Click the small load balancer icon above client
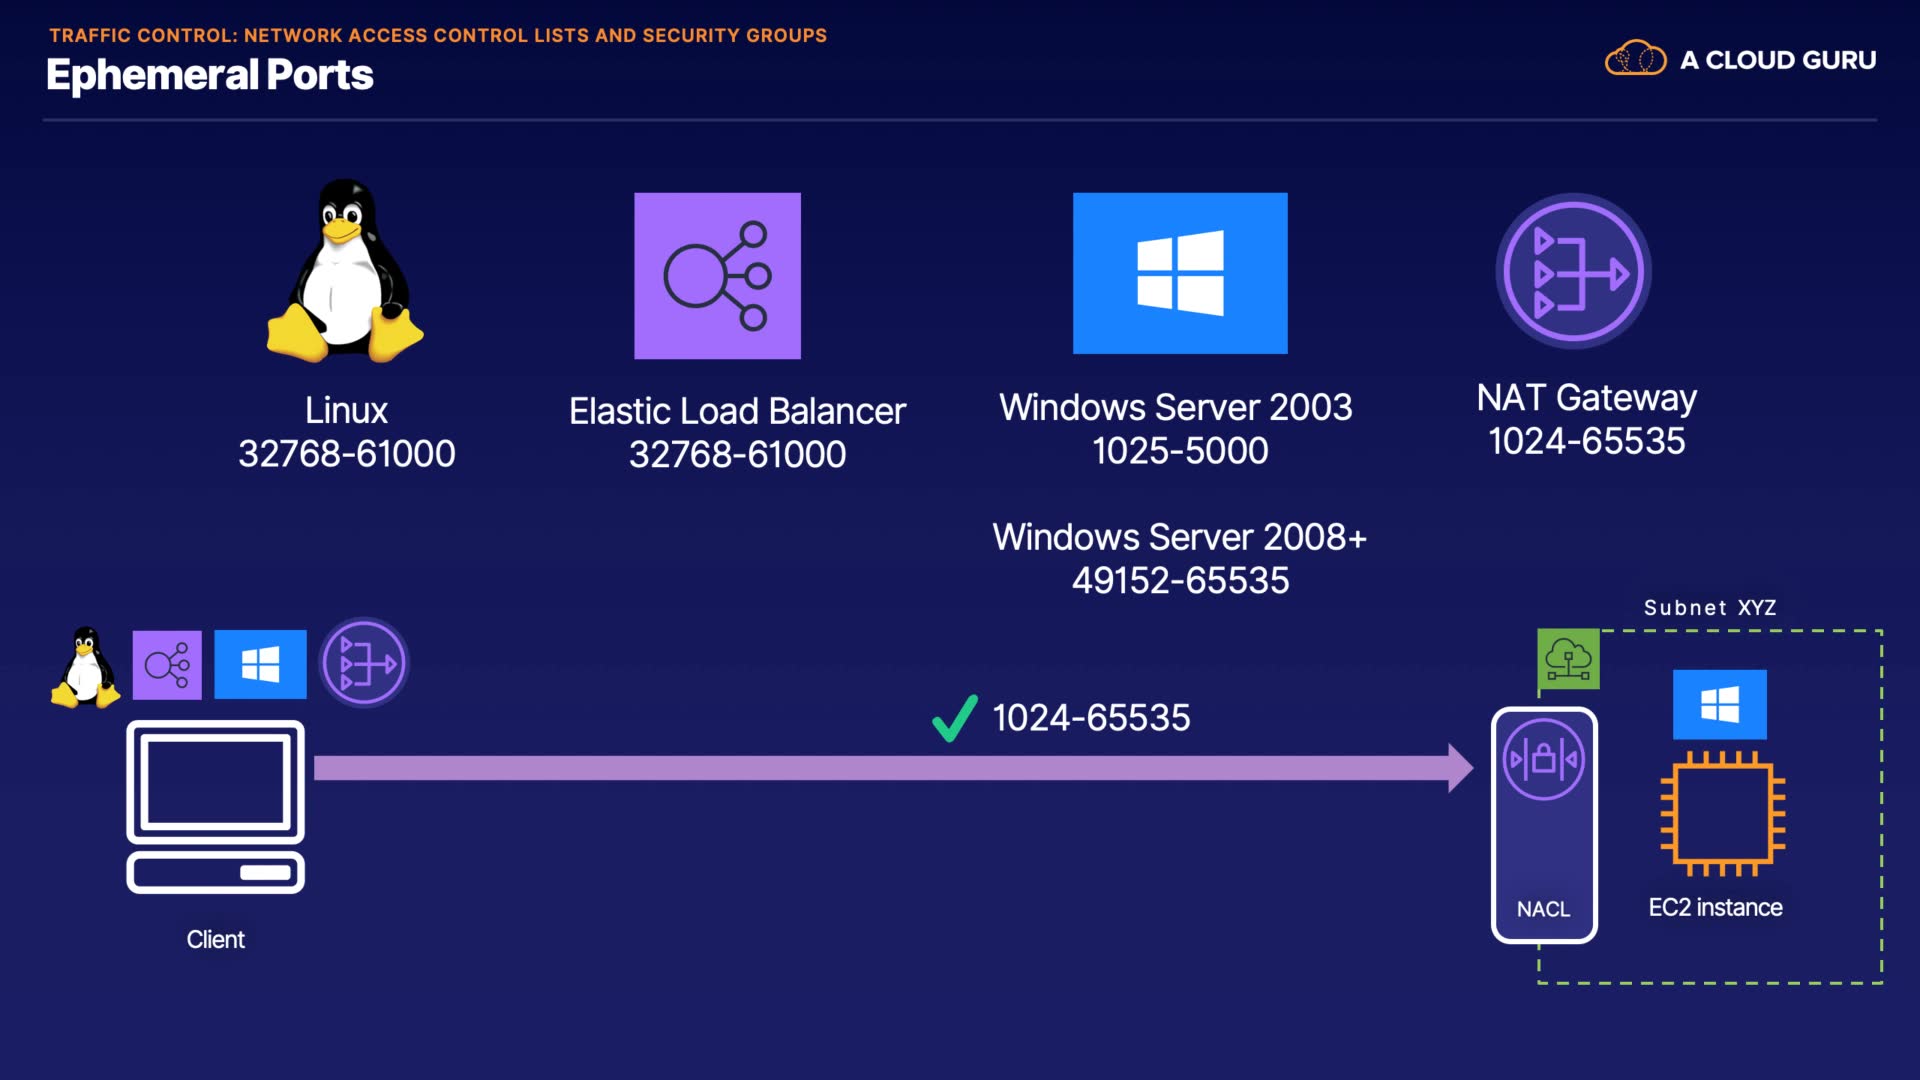 pyautogui.click(x=167, y=665)
